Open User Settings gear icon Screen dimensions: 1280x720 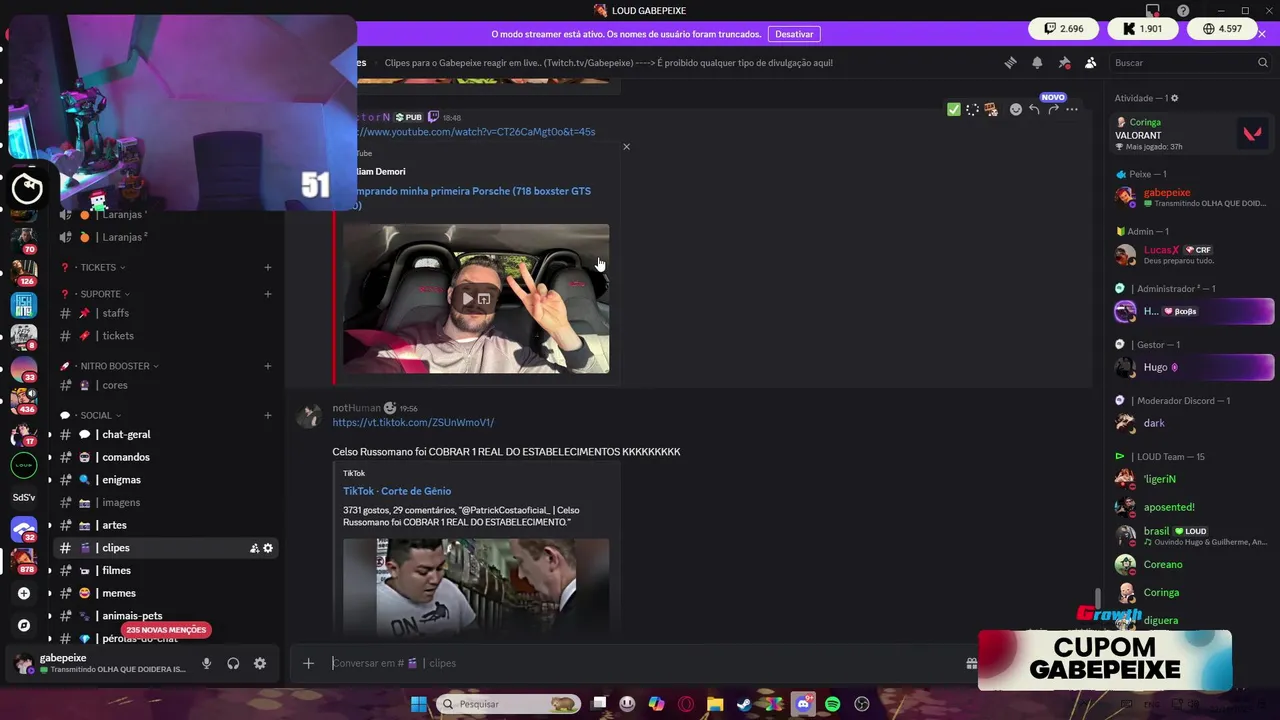click(x=260, y=663)
